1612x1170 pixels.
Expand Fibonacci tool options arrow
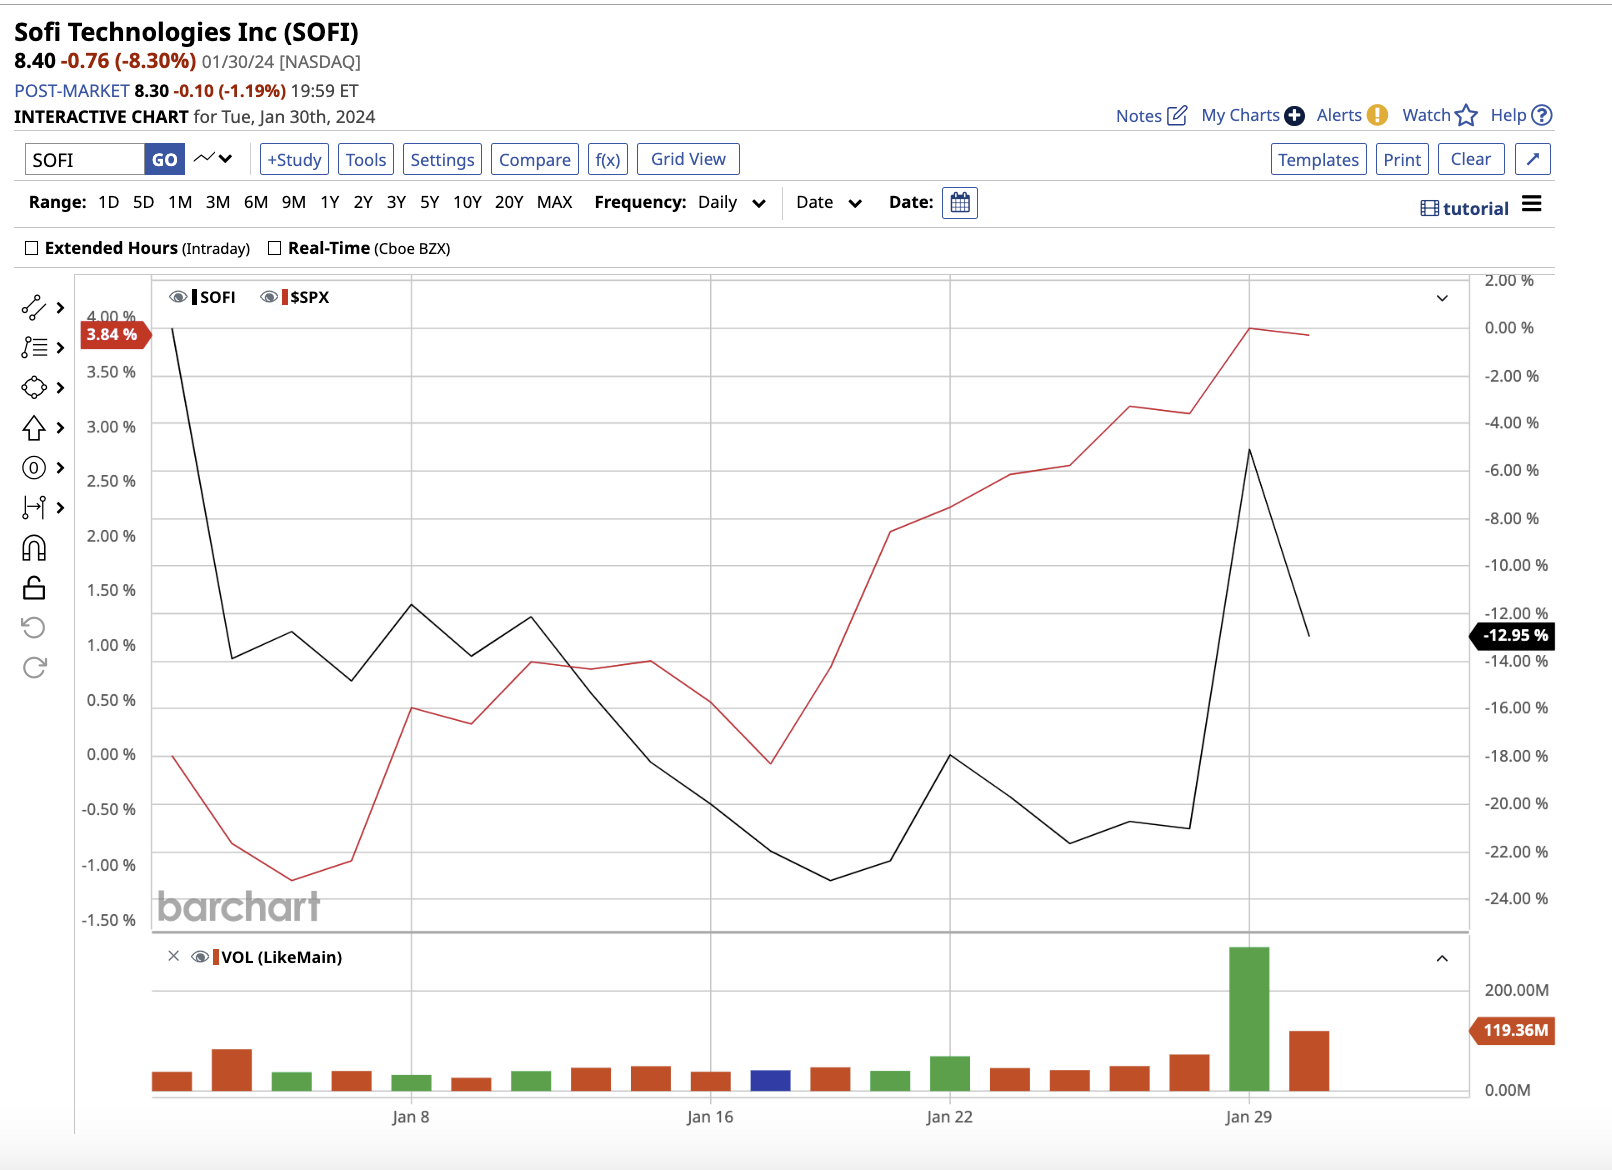[60, 347]
